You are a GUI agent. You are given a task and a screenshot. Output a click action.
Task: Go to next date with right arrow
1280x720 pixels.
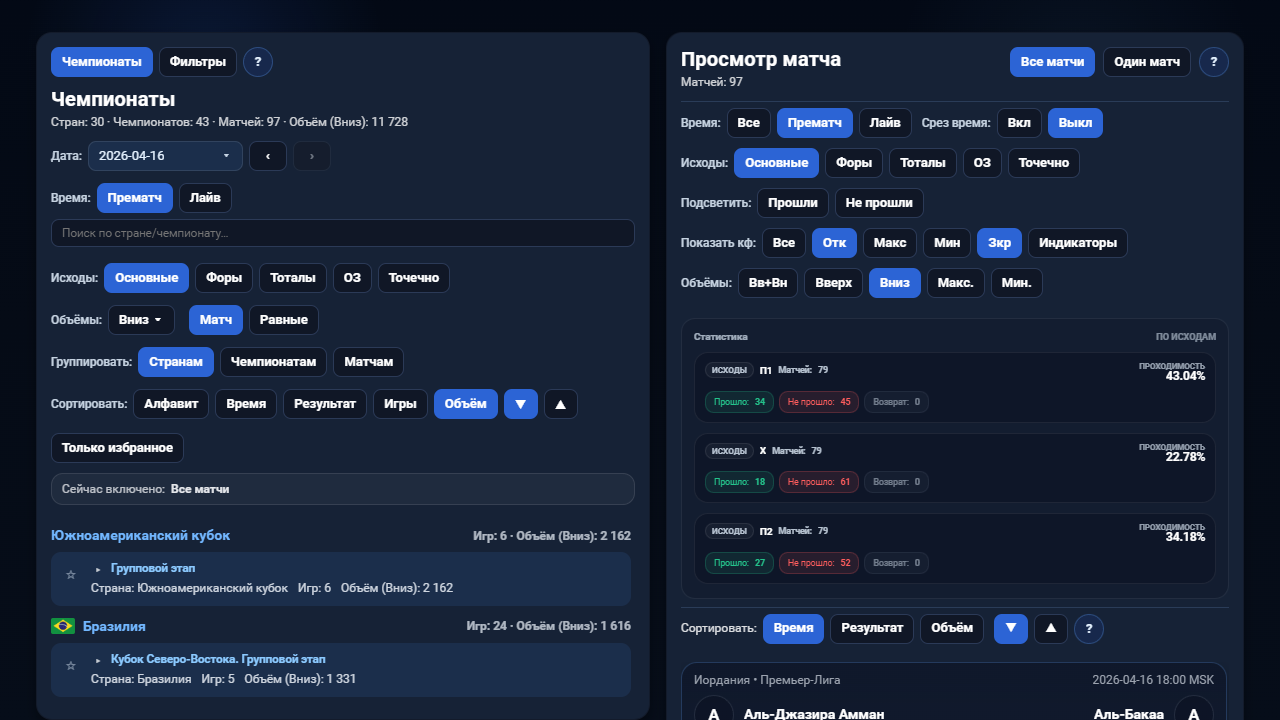coord(312,156)
